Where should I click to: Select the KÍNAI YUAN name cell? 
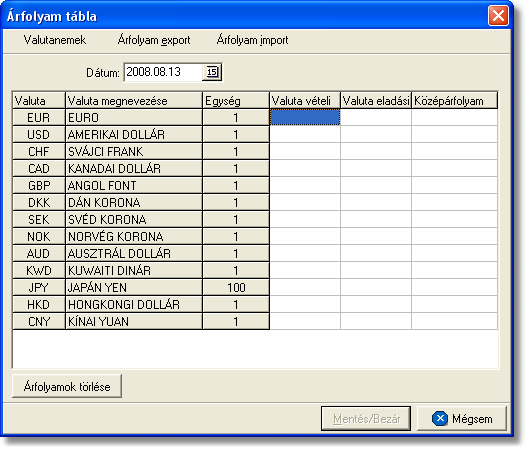tap(134, 321)
